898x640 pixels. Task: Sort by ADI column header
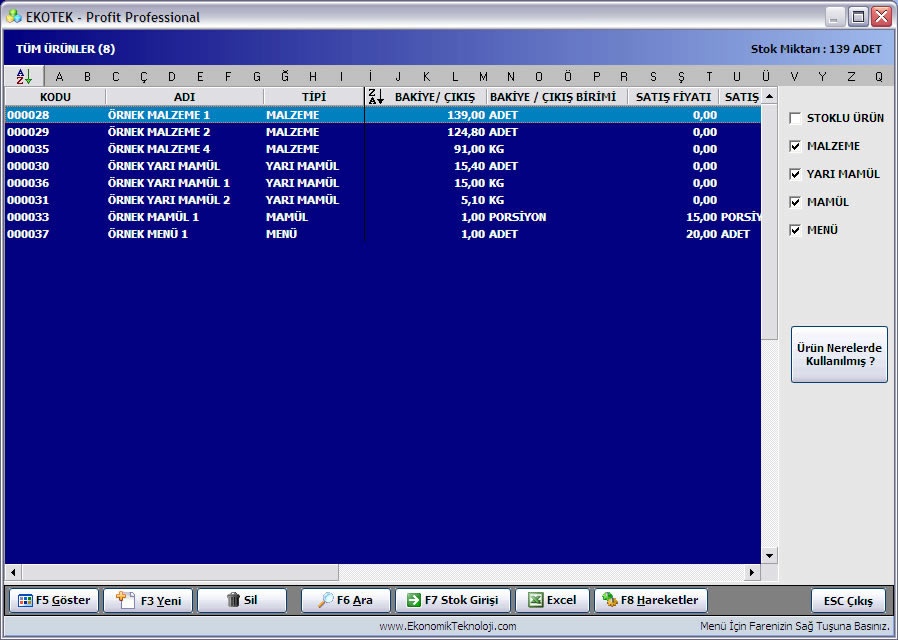point(184,97)
